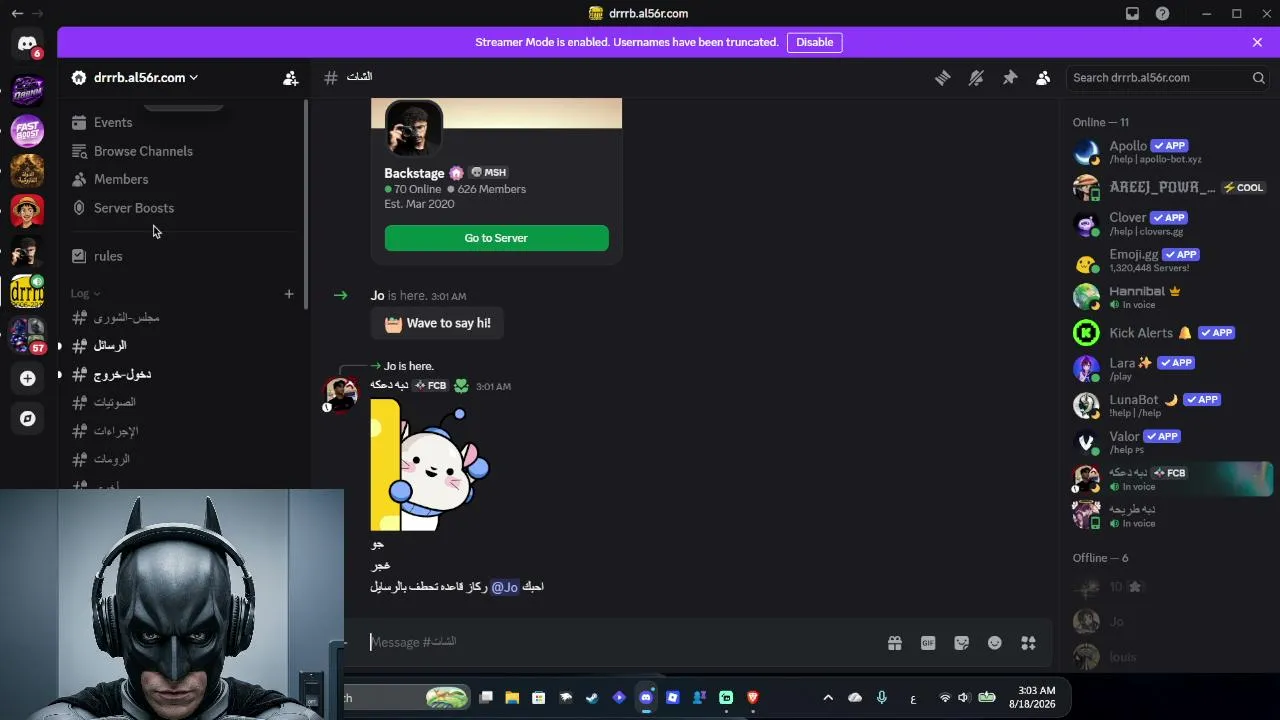The image size is (1280, 720).
Task: Open the مجلس-الشورى channel
Action: click(182, 318)
